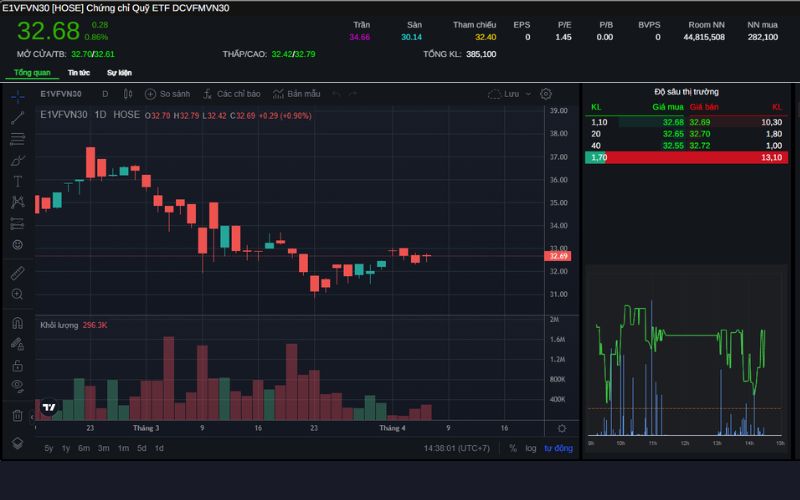
Task: Open chart settings gear in top toolbar
Action: (x=546, y=94)
